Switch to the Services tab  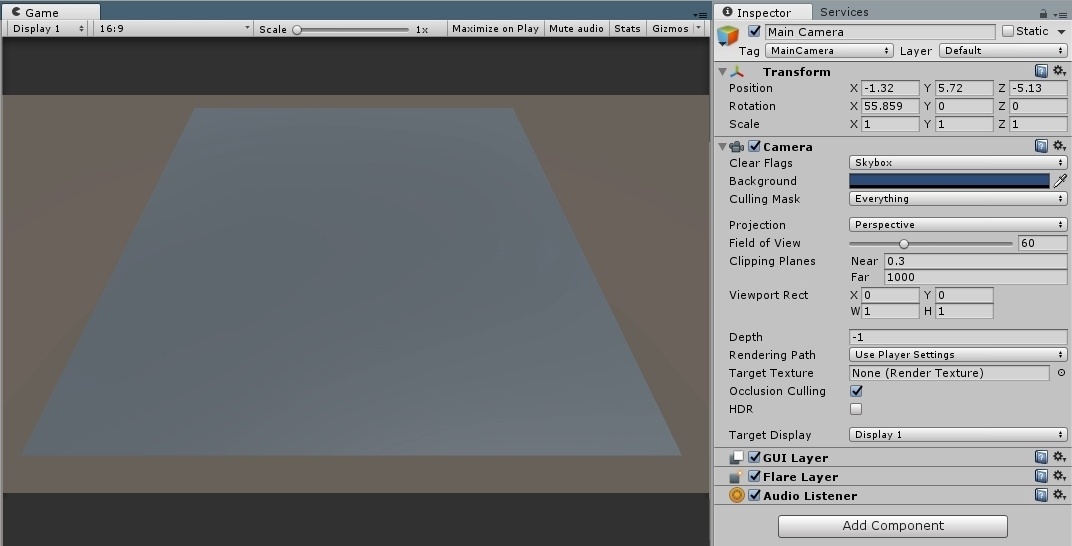[844, 12]
